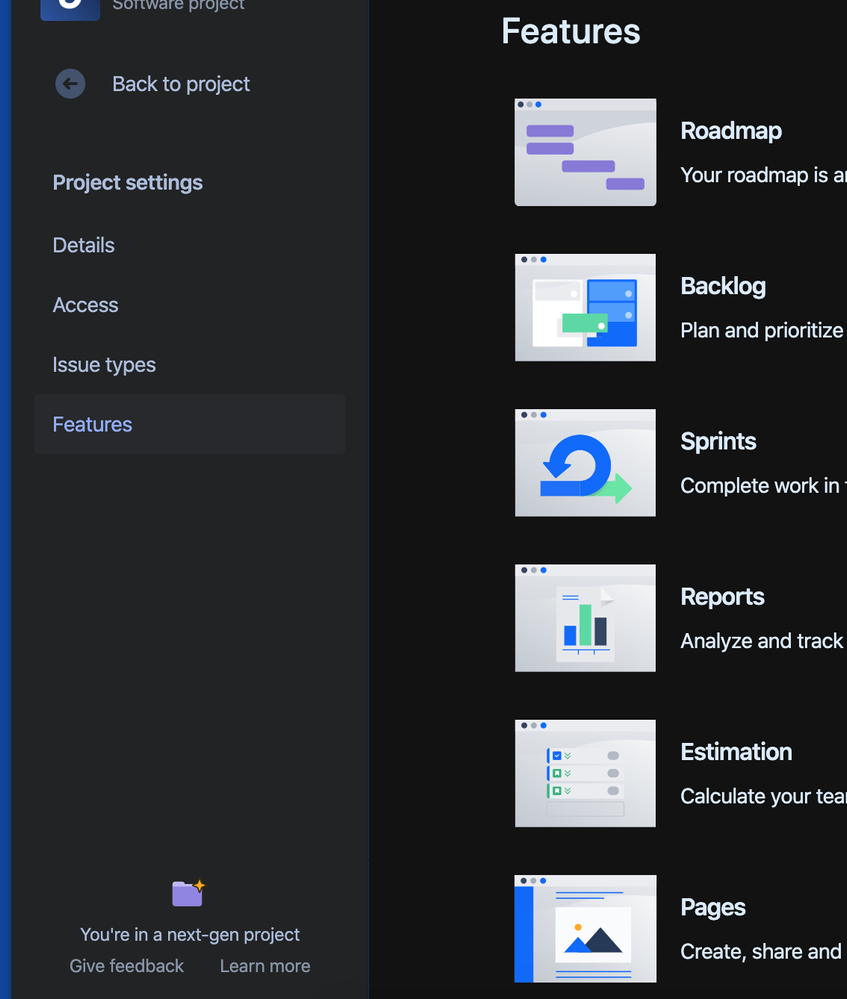Click 'Analyze and track' description text
This screenshot has height=999, width=847.
763,641
